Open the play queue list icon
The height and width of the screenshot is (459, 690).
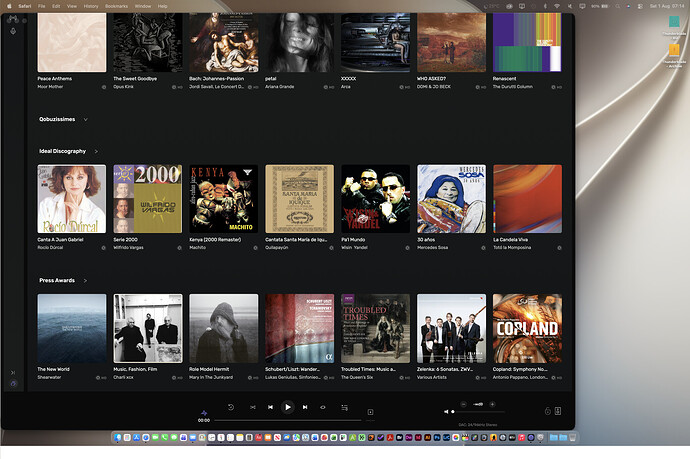[345, 408]
